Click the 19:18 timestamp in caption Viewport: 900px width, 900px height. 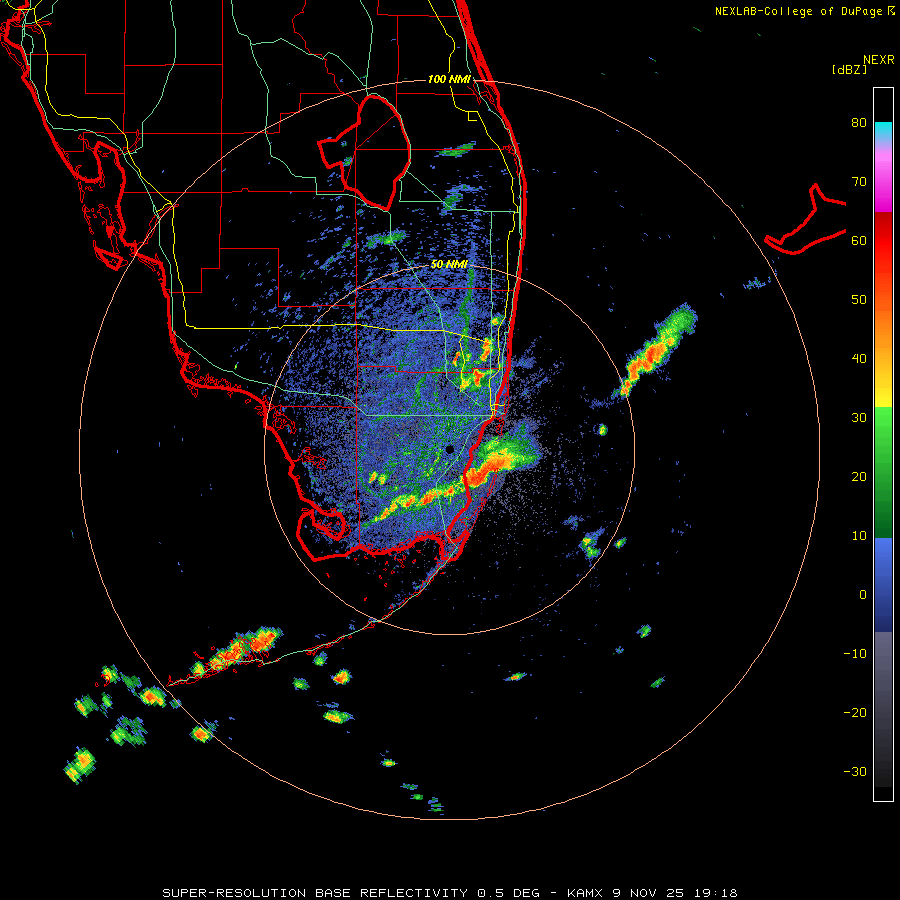(x=714, y=893)
